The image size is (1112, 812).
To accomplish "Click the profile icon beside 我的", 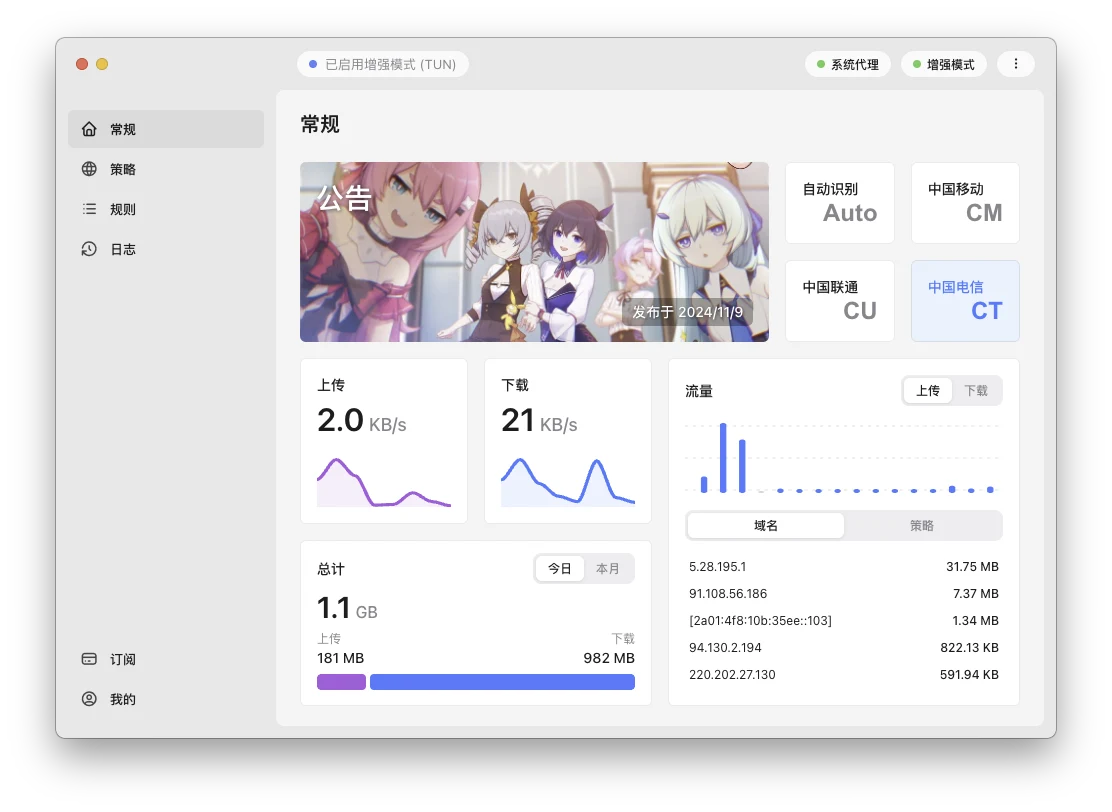I will pyautogui.click(x=89, y=699).
